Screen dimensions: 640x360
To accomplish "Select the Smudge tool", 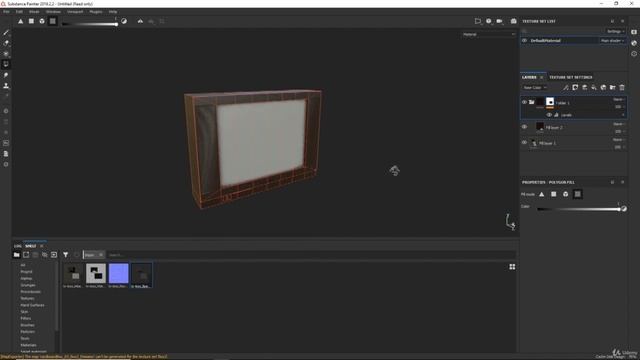I will click(x=6, y=75).
